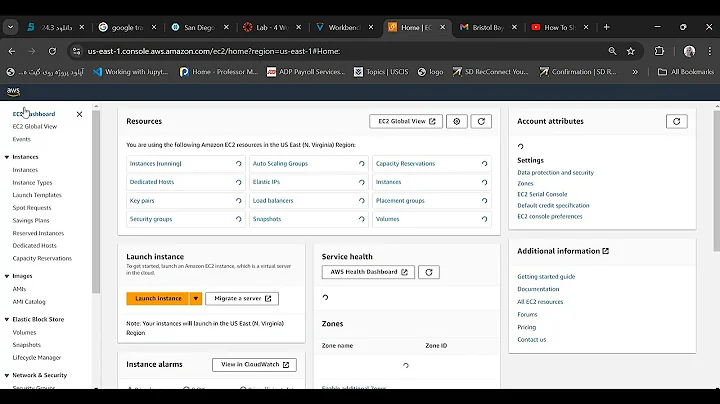Refresh the Account attributes panel
The width and height of the screenshot is (720, 404).
(x=676, y=121)
